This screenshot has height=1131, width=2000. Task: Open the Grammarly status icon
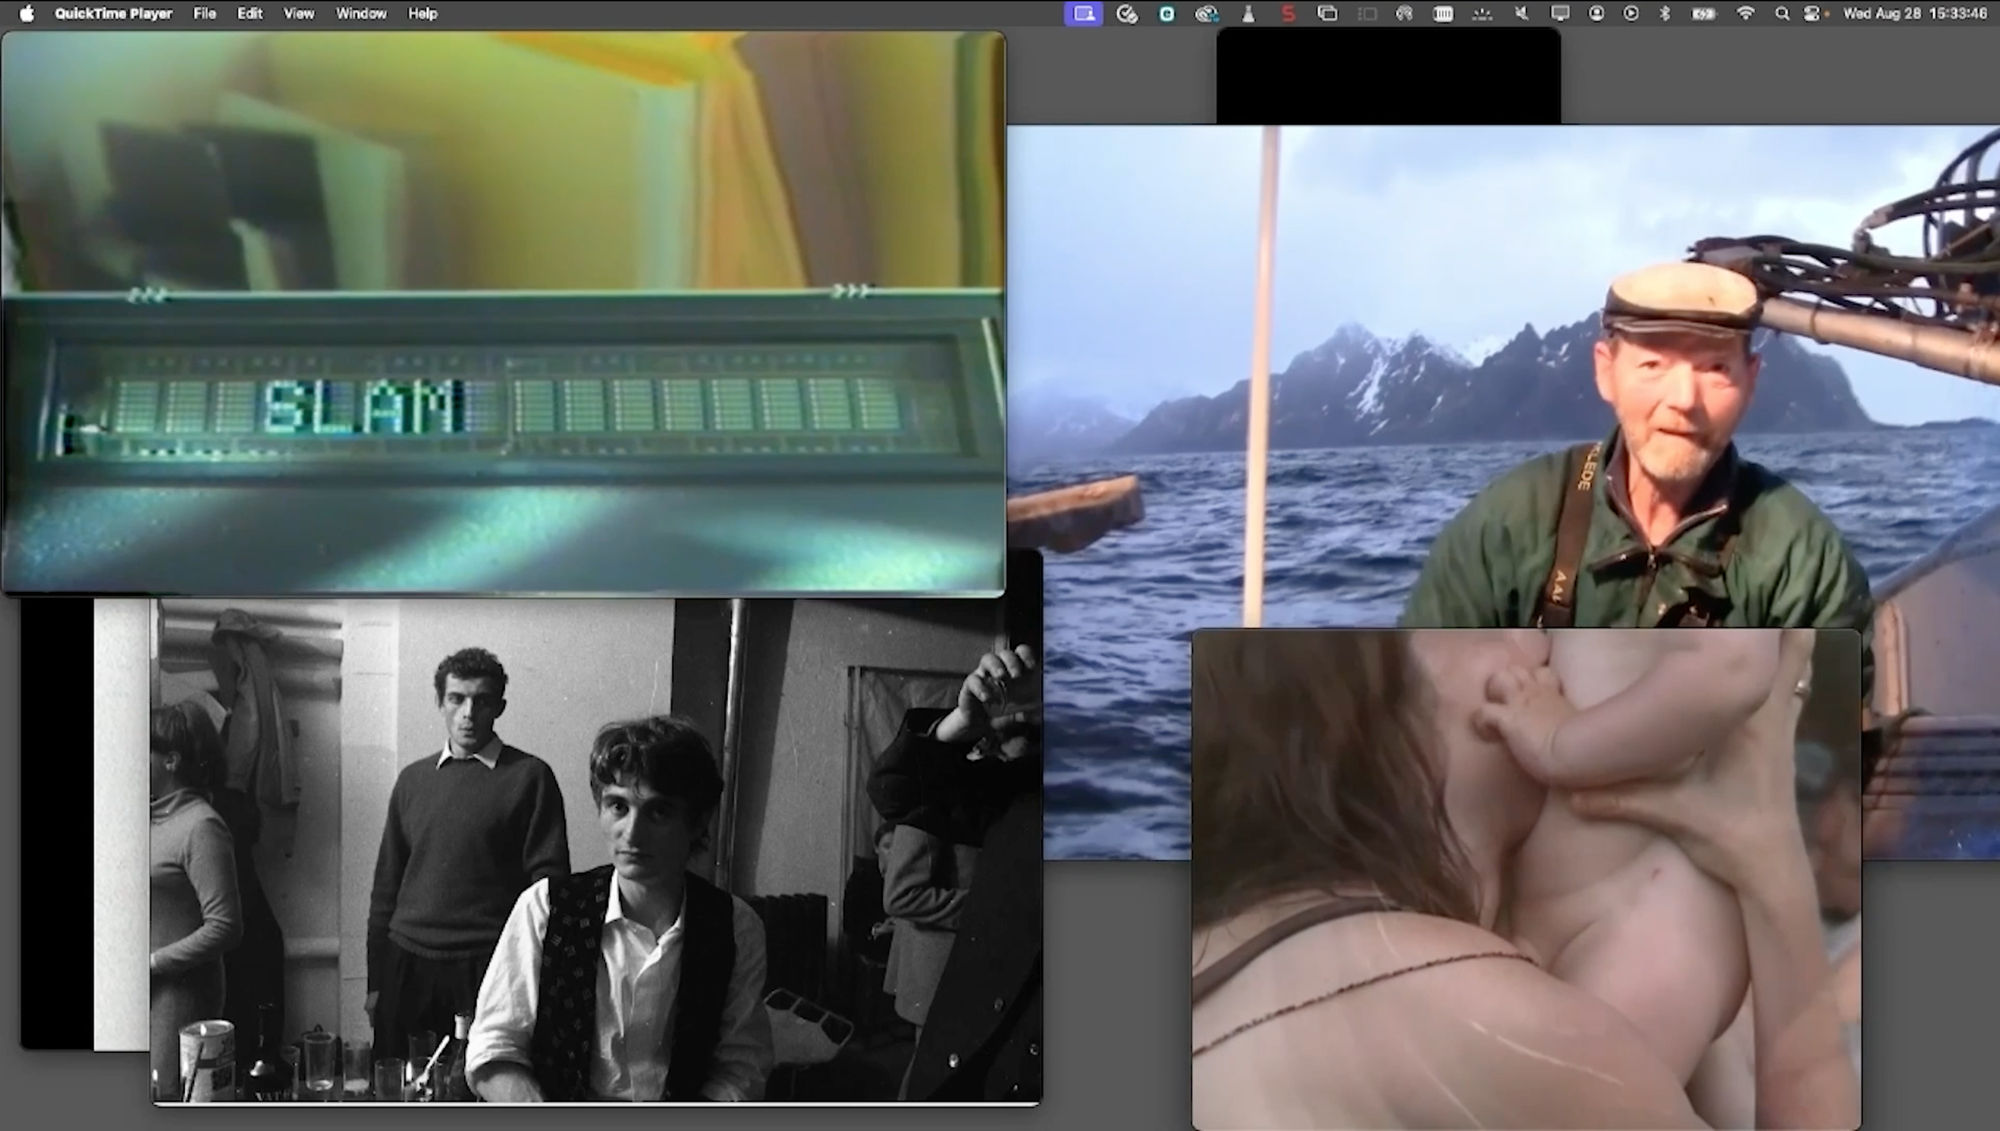tap(1165, 13)
